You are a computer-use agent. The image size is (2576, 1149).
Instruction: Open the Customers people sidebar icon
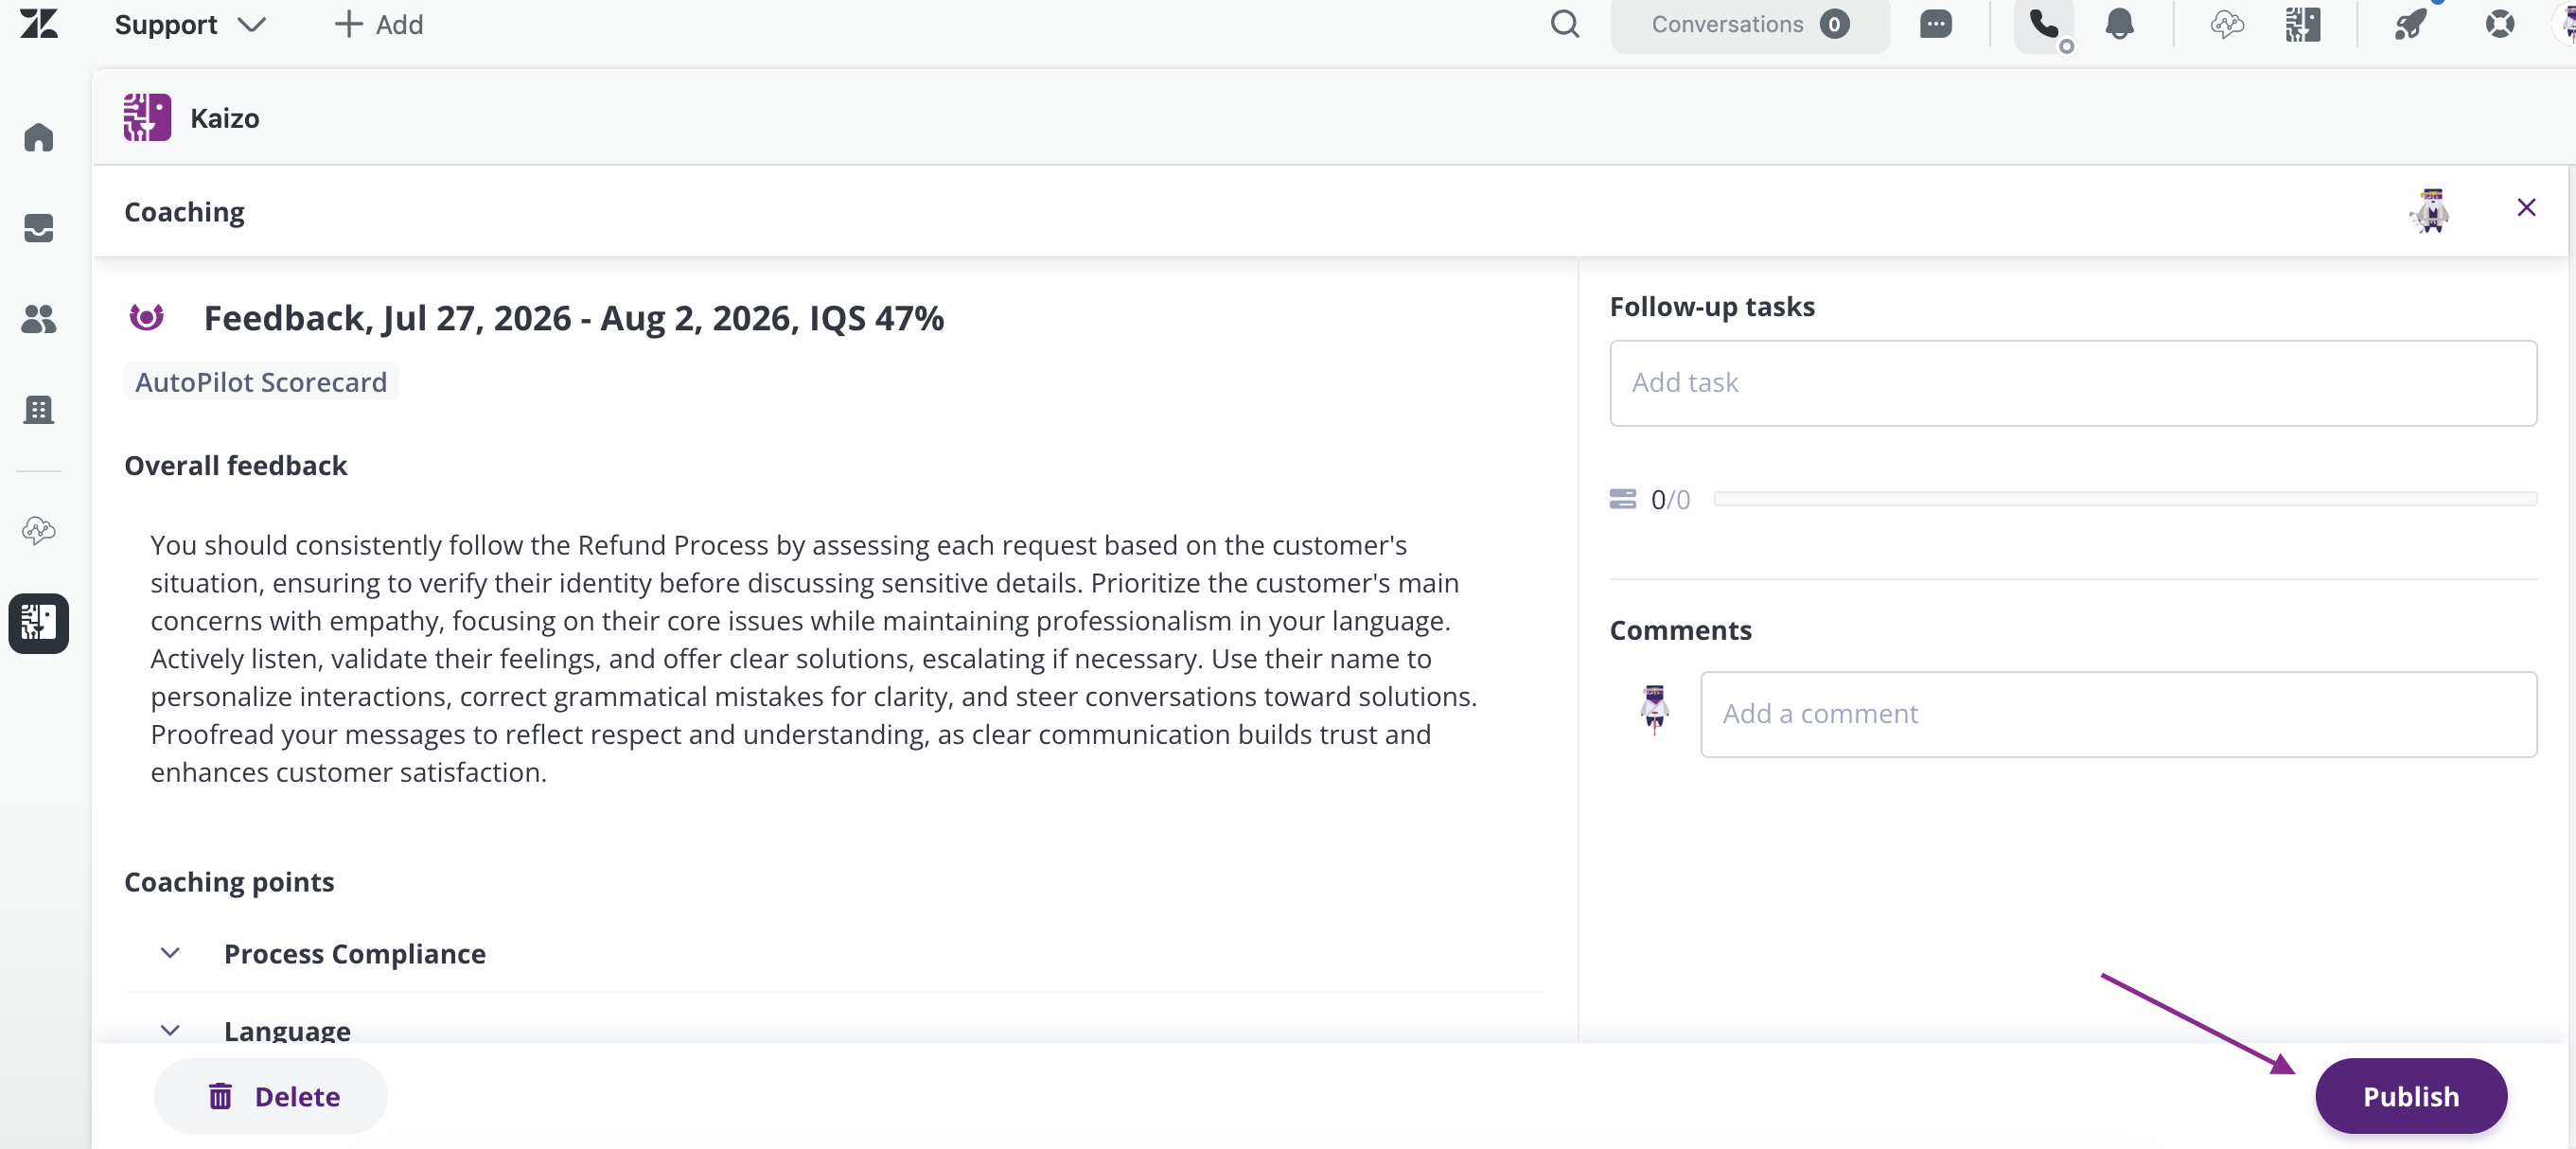pyautogui.click(x=39, y=319)
